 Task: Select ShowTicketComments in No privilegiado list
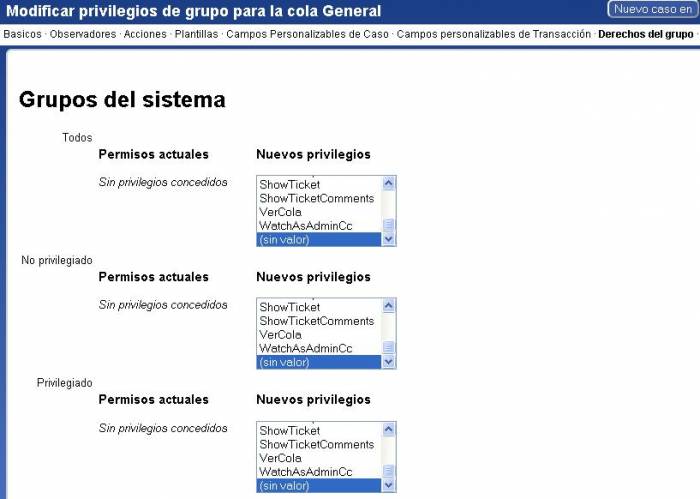pyautogui.click(x=316, y=321)
